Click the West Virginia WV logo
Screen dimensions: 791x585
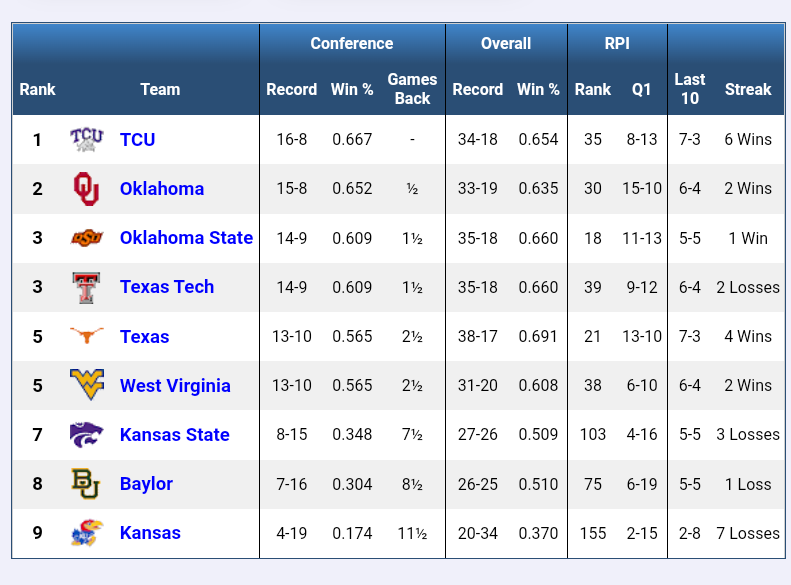click(x=87, y=385)
